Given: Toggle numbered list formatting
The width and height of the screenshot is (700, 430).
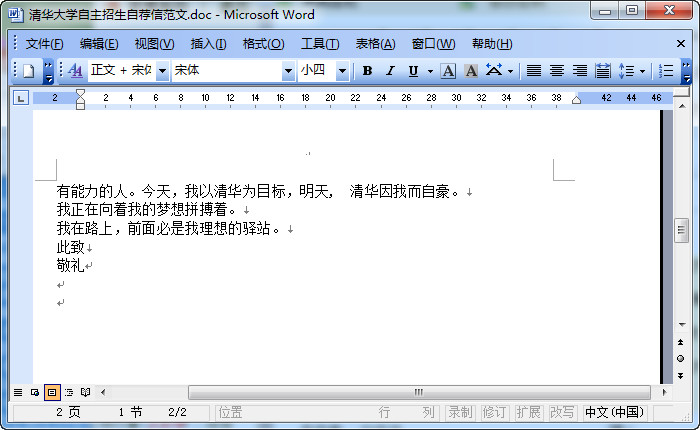Looking at the screenshot, I should (666, 71).
